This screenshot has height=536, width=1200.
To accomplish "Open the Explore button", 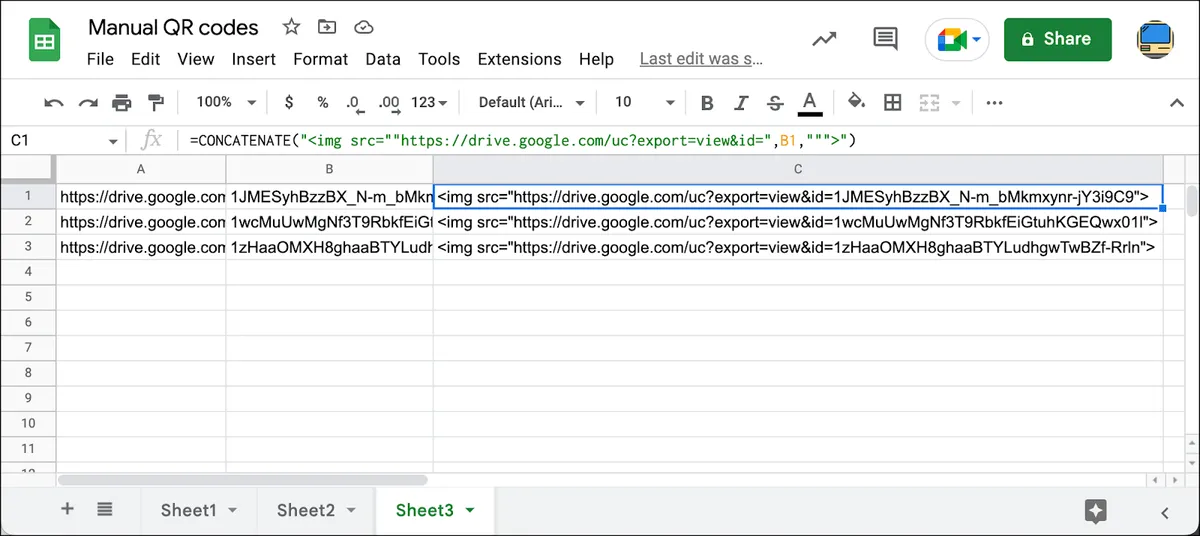I will 1096,511.
